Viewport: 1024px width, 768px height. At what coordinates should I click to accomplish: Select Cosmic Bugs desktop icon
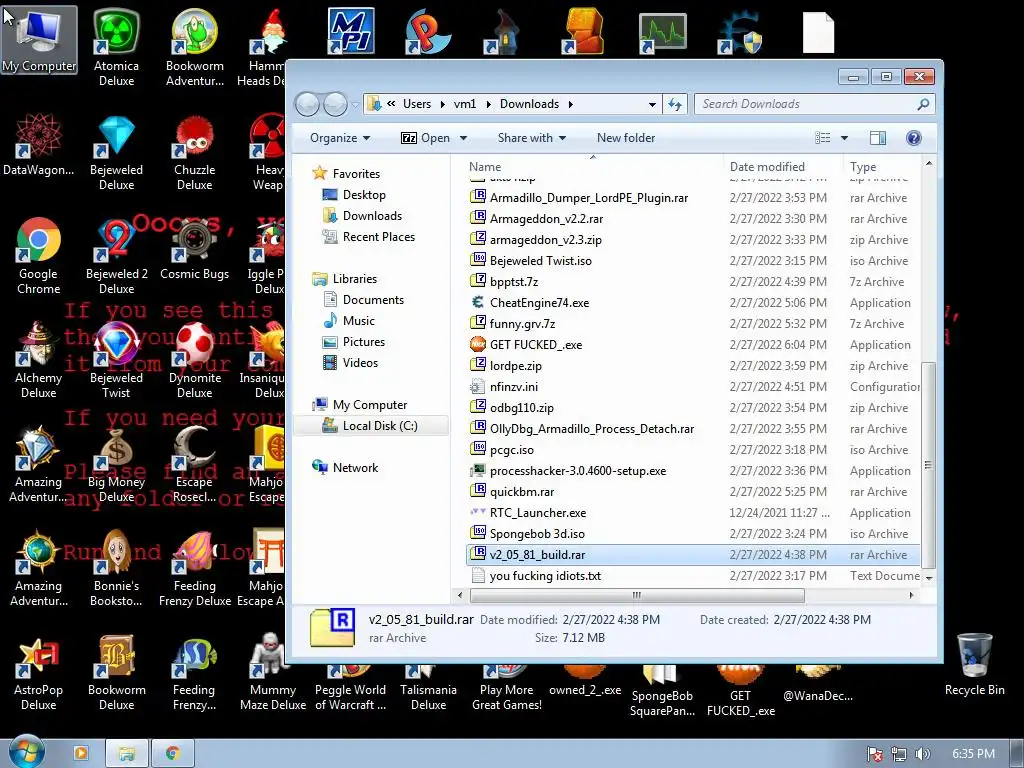pyautogui.click(x=195, y=248)
